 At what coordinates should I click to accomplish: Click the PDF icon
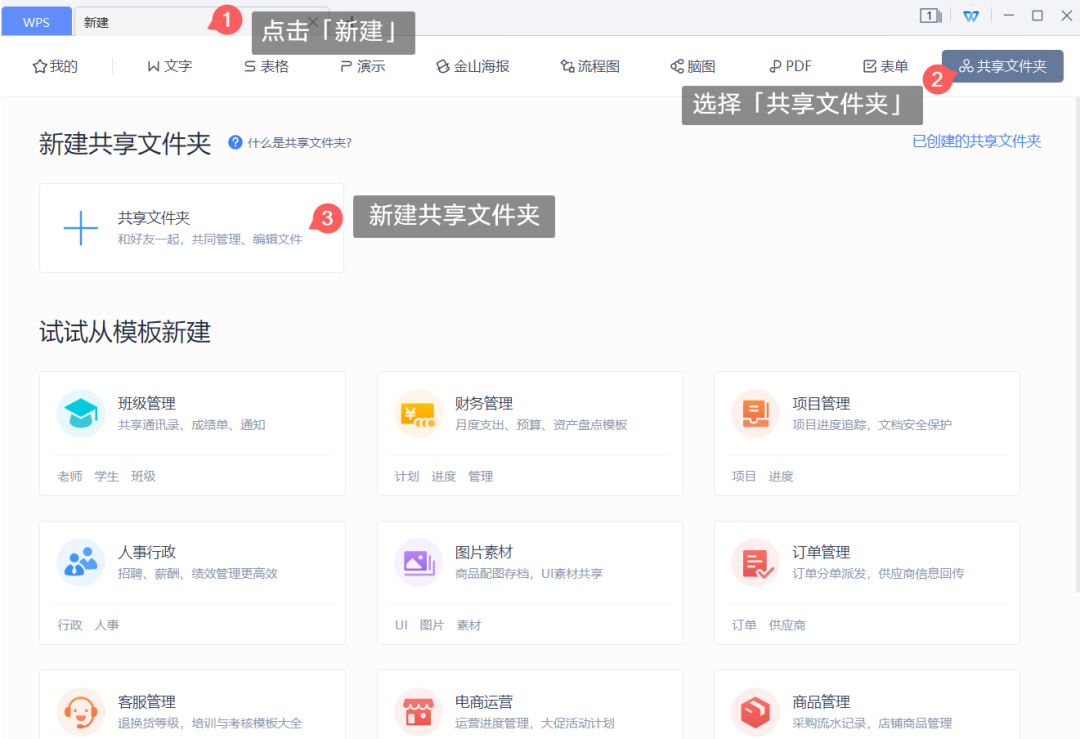click(x=775, y=66)
